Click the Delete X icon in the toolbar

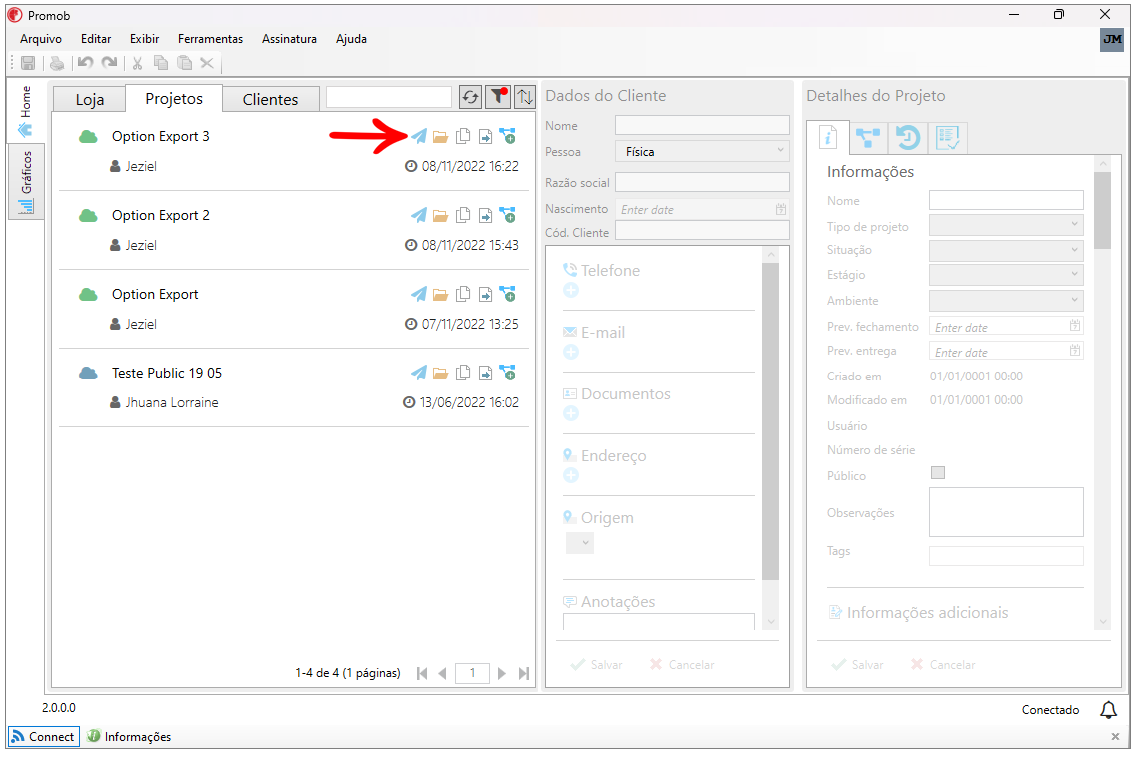[x=207, y=64]
